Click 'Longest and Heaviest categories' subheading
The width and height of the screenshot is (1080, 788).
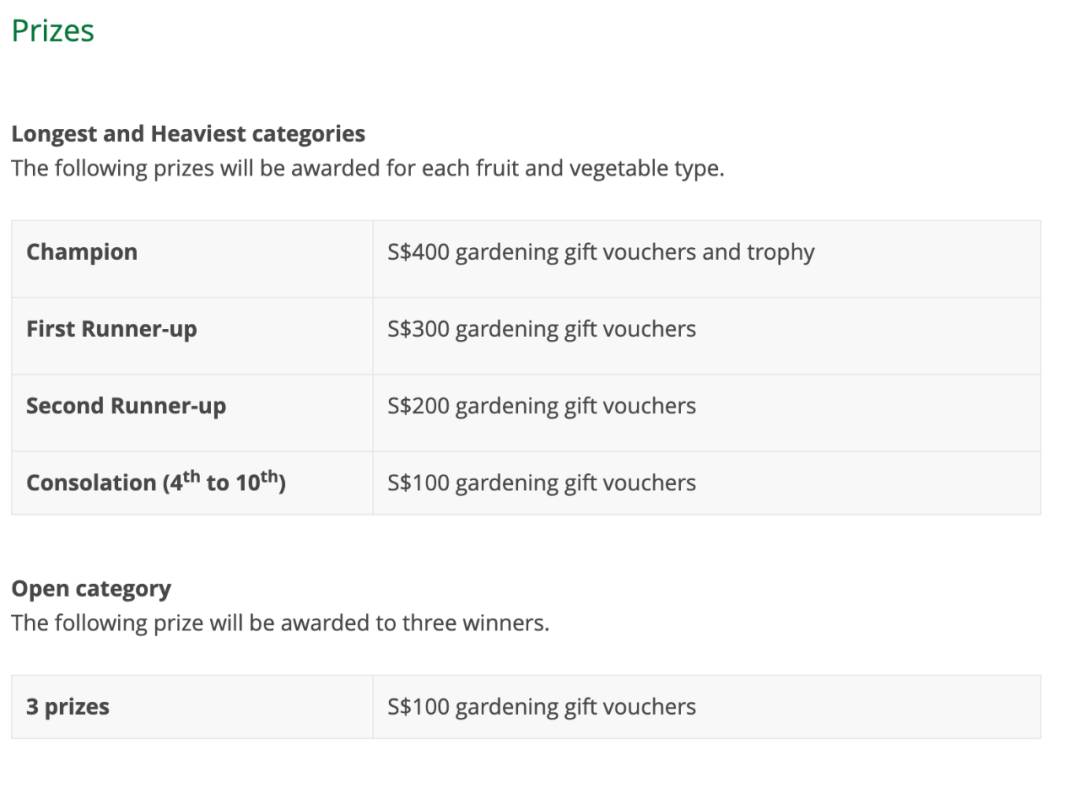188,134
